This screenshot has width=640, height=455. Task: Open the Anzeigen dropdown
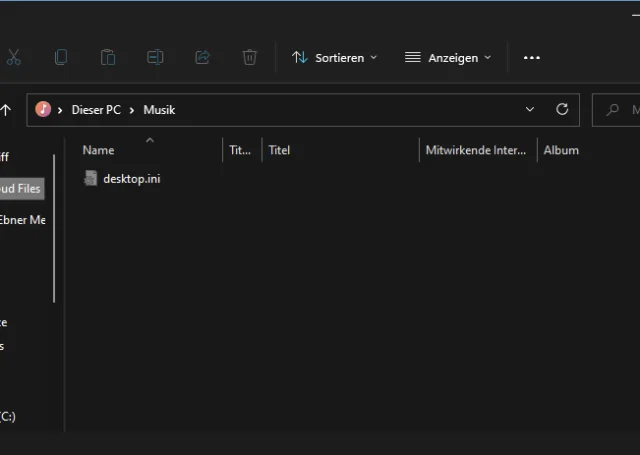448,58
